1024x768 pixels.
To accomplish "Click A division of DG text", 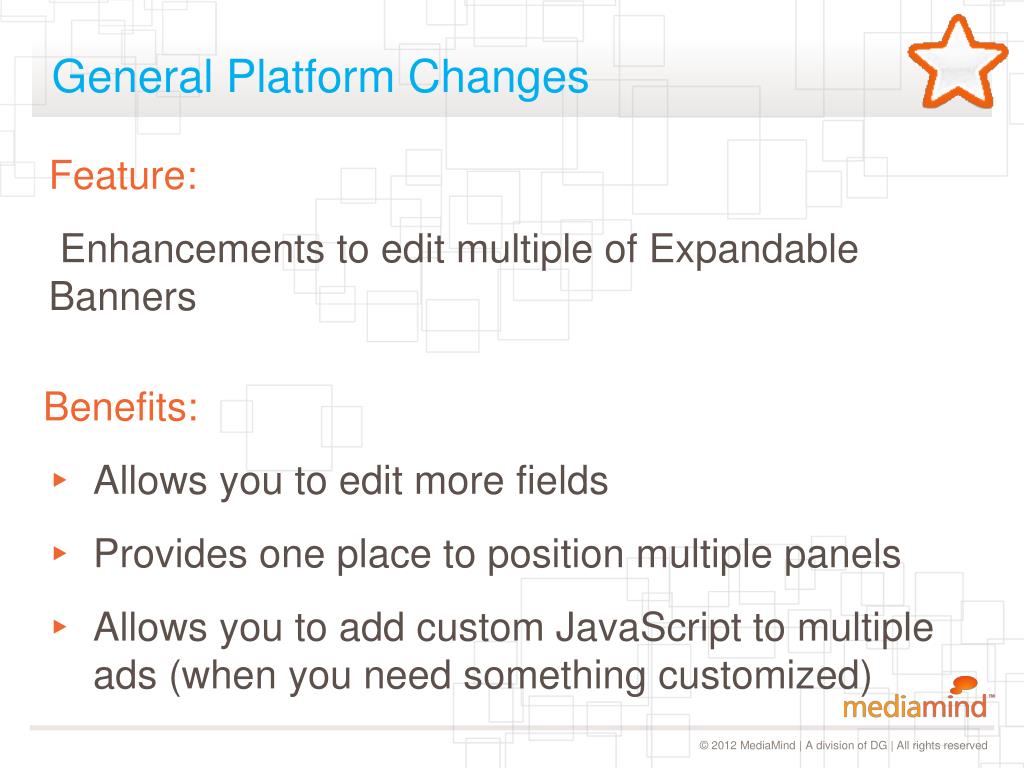I will pos(846,745).
